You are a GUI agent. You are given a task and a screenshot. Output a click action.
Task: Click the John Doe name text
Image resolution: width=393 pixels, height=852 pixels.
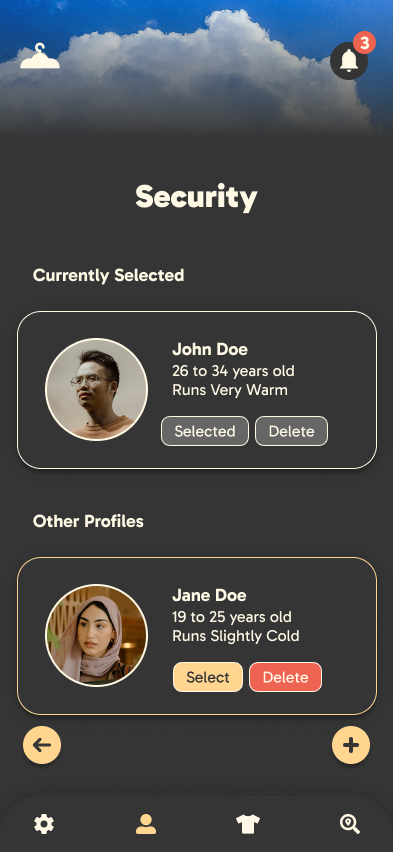[210, 349]
